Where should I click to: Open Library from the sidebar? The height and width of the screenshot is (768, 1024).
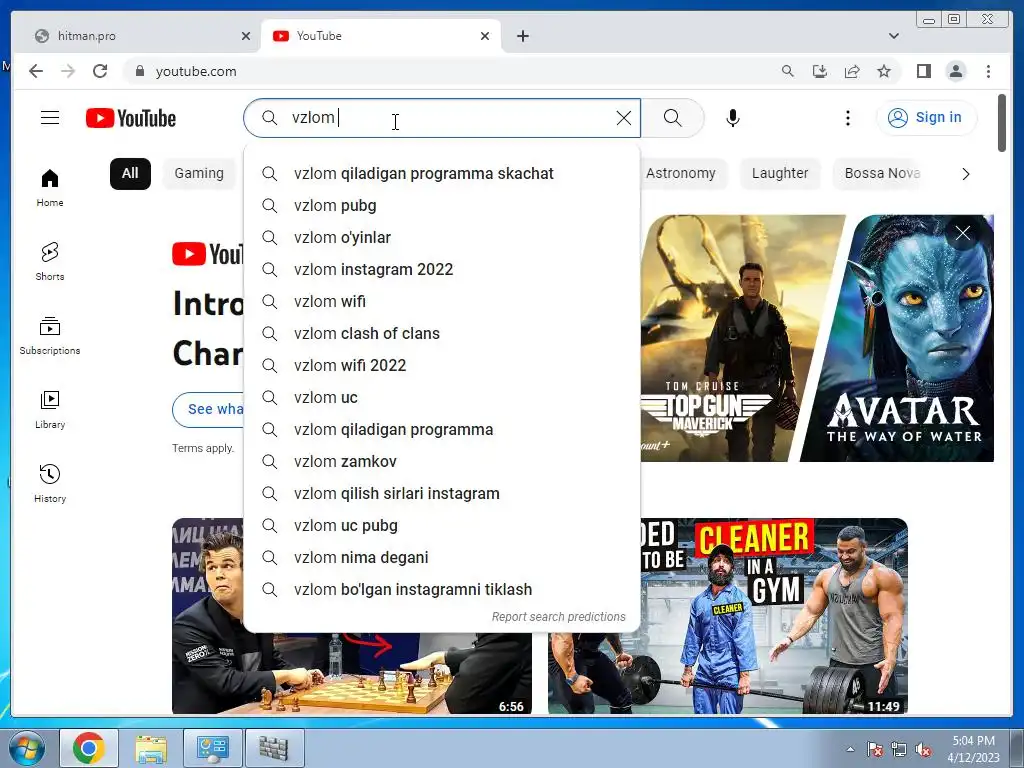tap(50, 409)
